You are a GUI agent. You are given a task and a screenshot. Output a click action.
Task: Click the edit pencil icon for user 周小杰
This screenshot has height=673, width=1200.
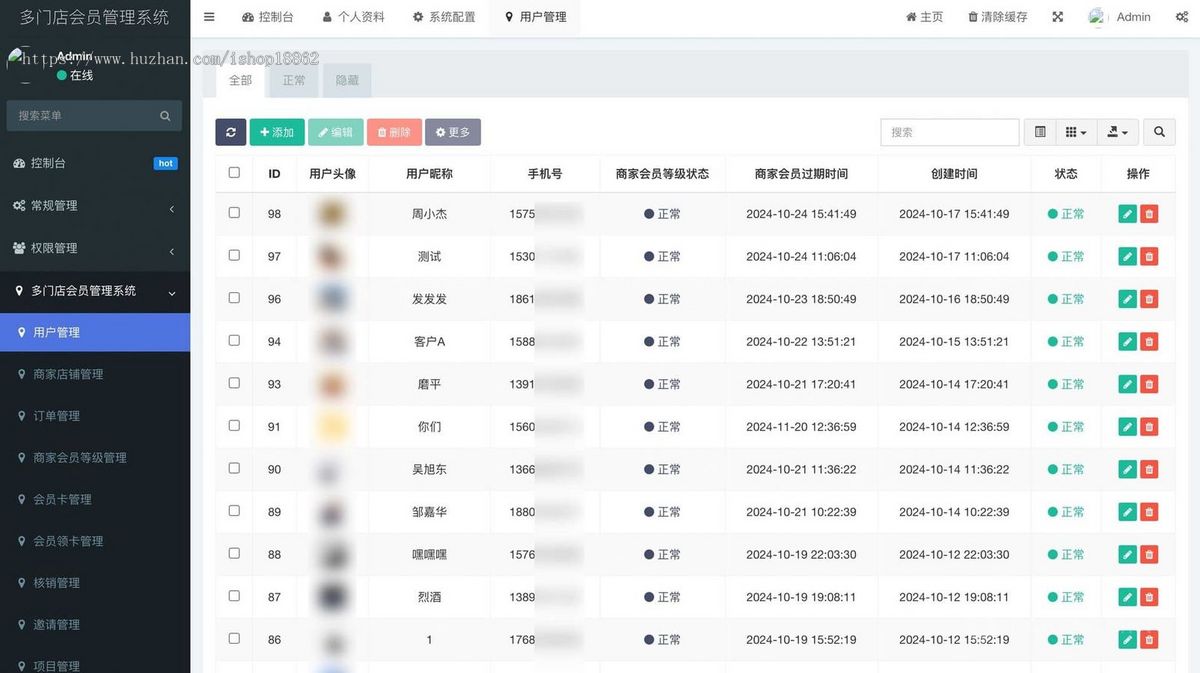(x=1126, y=213)
